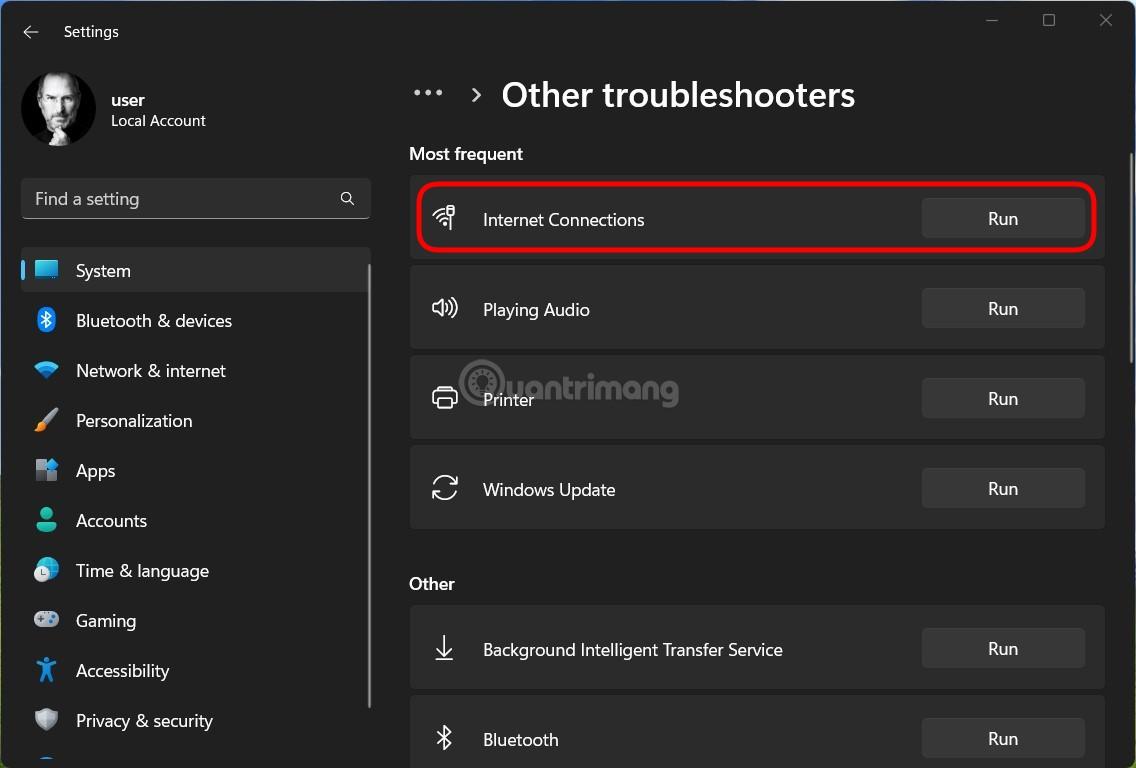Open Bluetooth & devices in sidebar

point(196,320)
